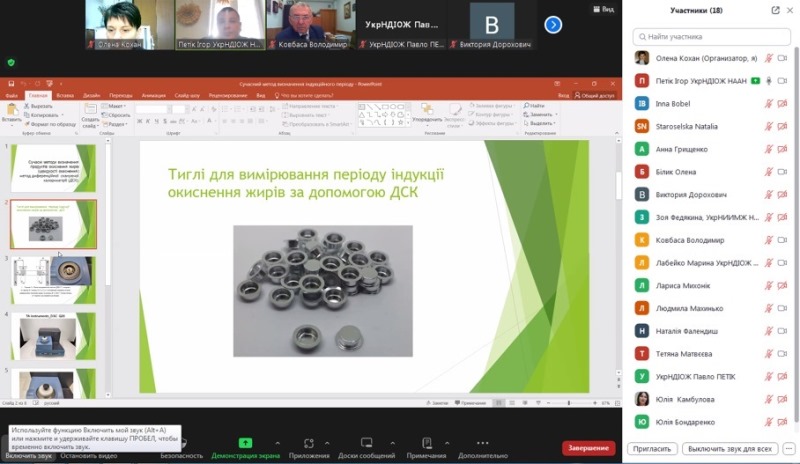Toggle microphone for Staroselska Natalia
The image size is (800, 464).
tap(768, 126)
